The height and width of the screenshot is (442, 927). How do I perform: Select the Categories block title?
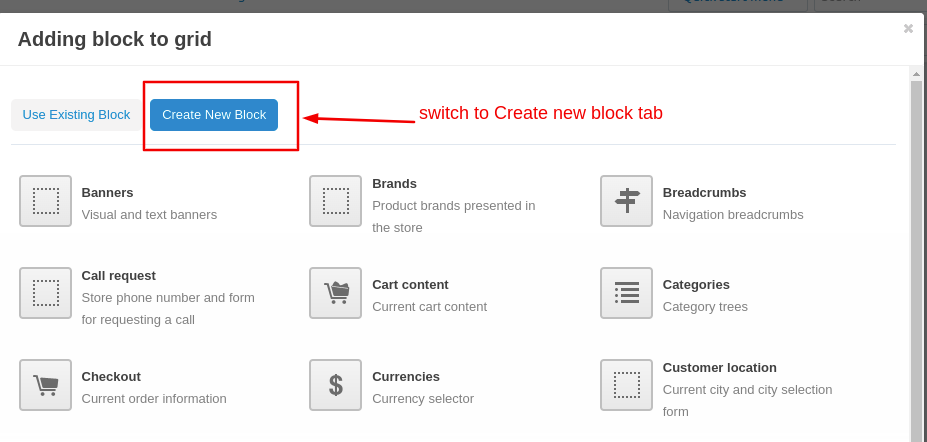(x=696, y=284)
